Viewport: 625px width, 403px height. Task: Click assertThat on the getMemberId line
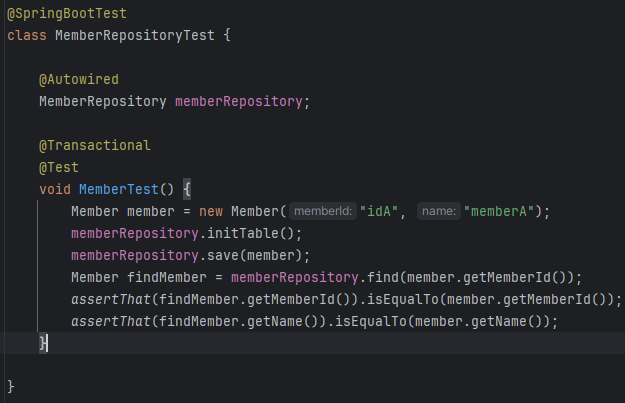tap(111, 299)
